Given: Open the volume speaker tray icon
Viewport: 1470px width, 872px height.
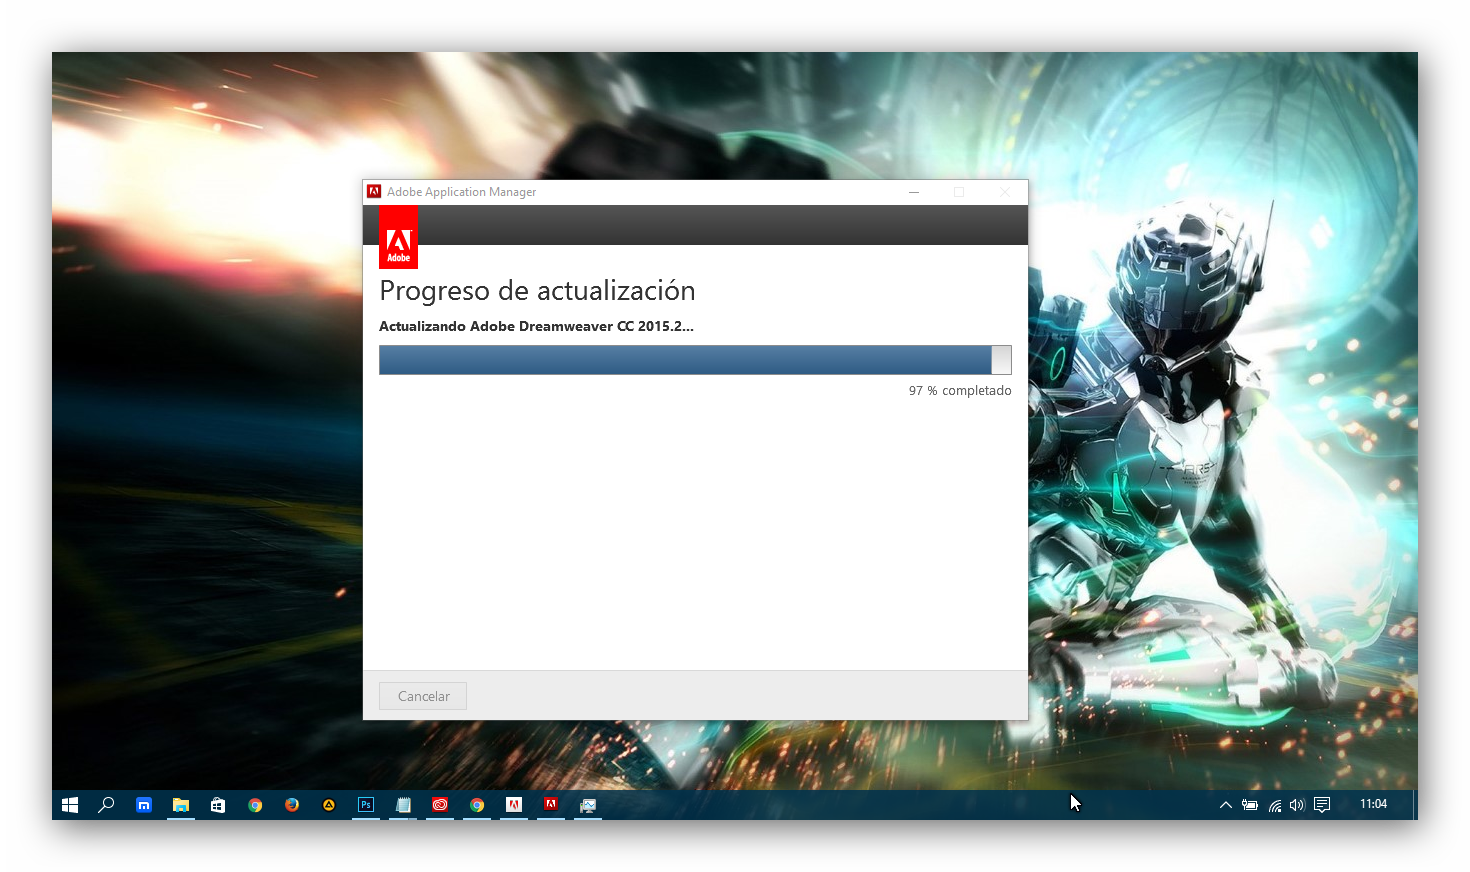Looking at the screenshot, I should (1297, 805).
